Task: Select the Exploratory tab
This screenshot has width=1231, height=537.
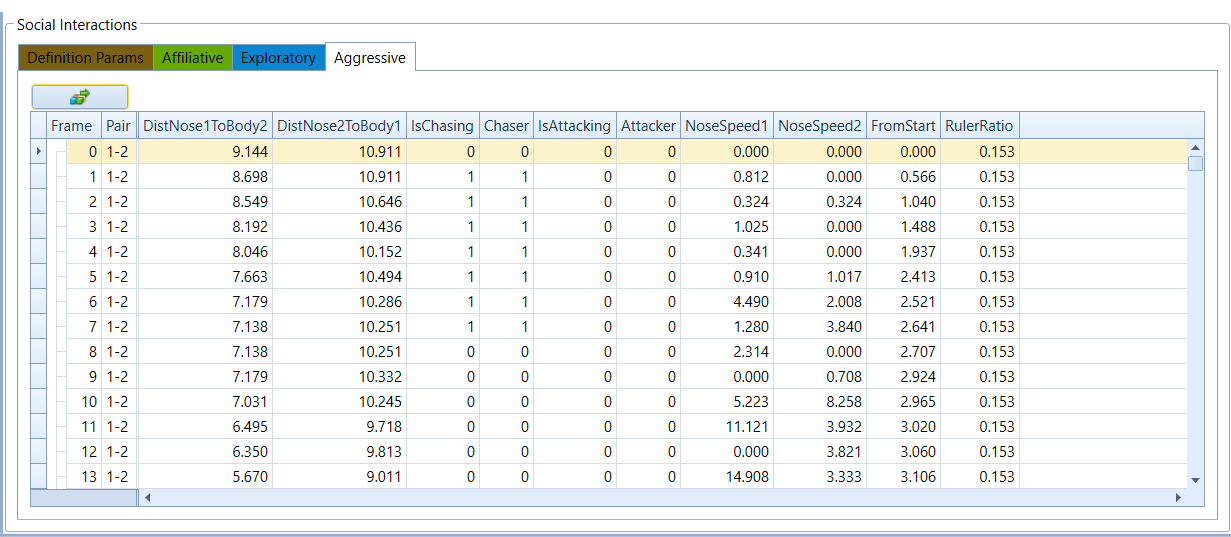Action: click(278, 58)
